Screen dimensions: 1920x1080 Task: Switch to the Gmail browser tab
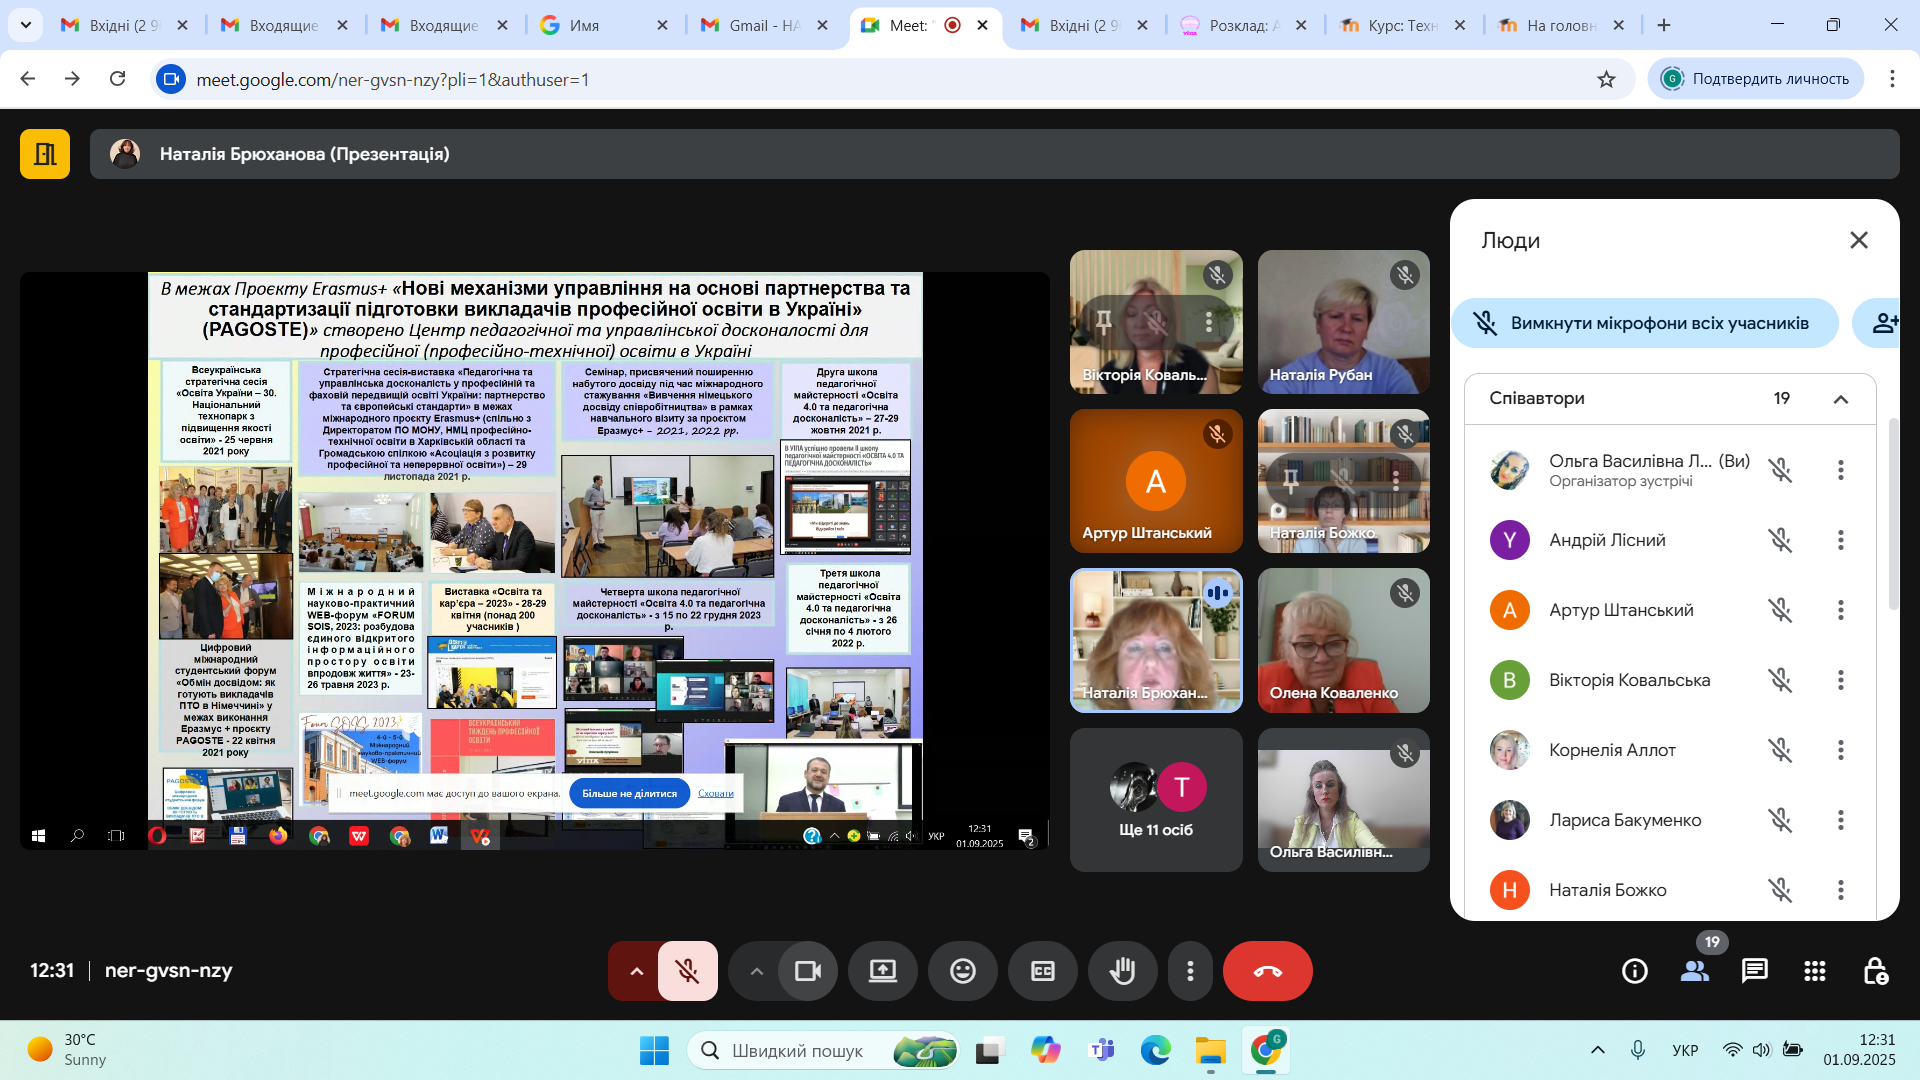click(766, 25)
